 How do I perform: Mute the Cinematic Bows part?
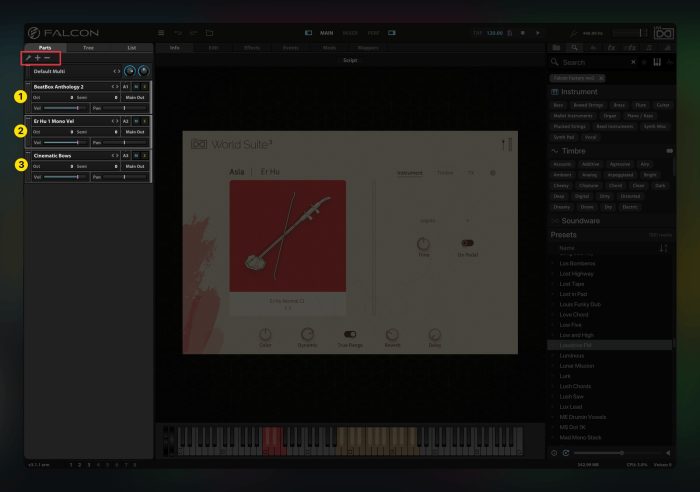point(136,155)
